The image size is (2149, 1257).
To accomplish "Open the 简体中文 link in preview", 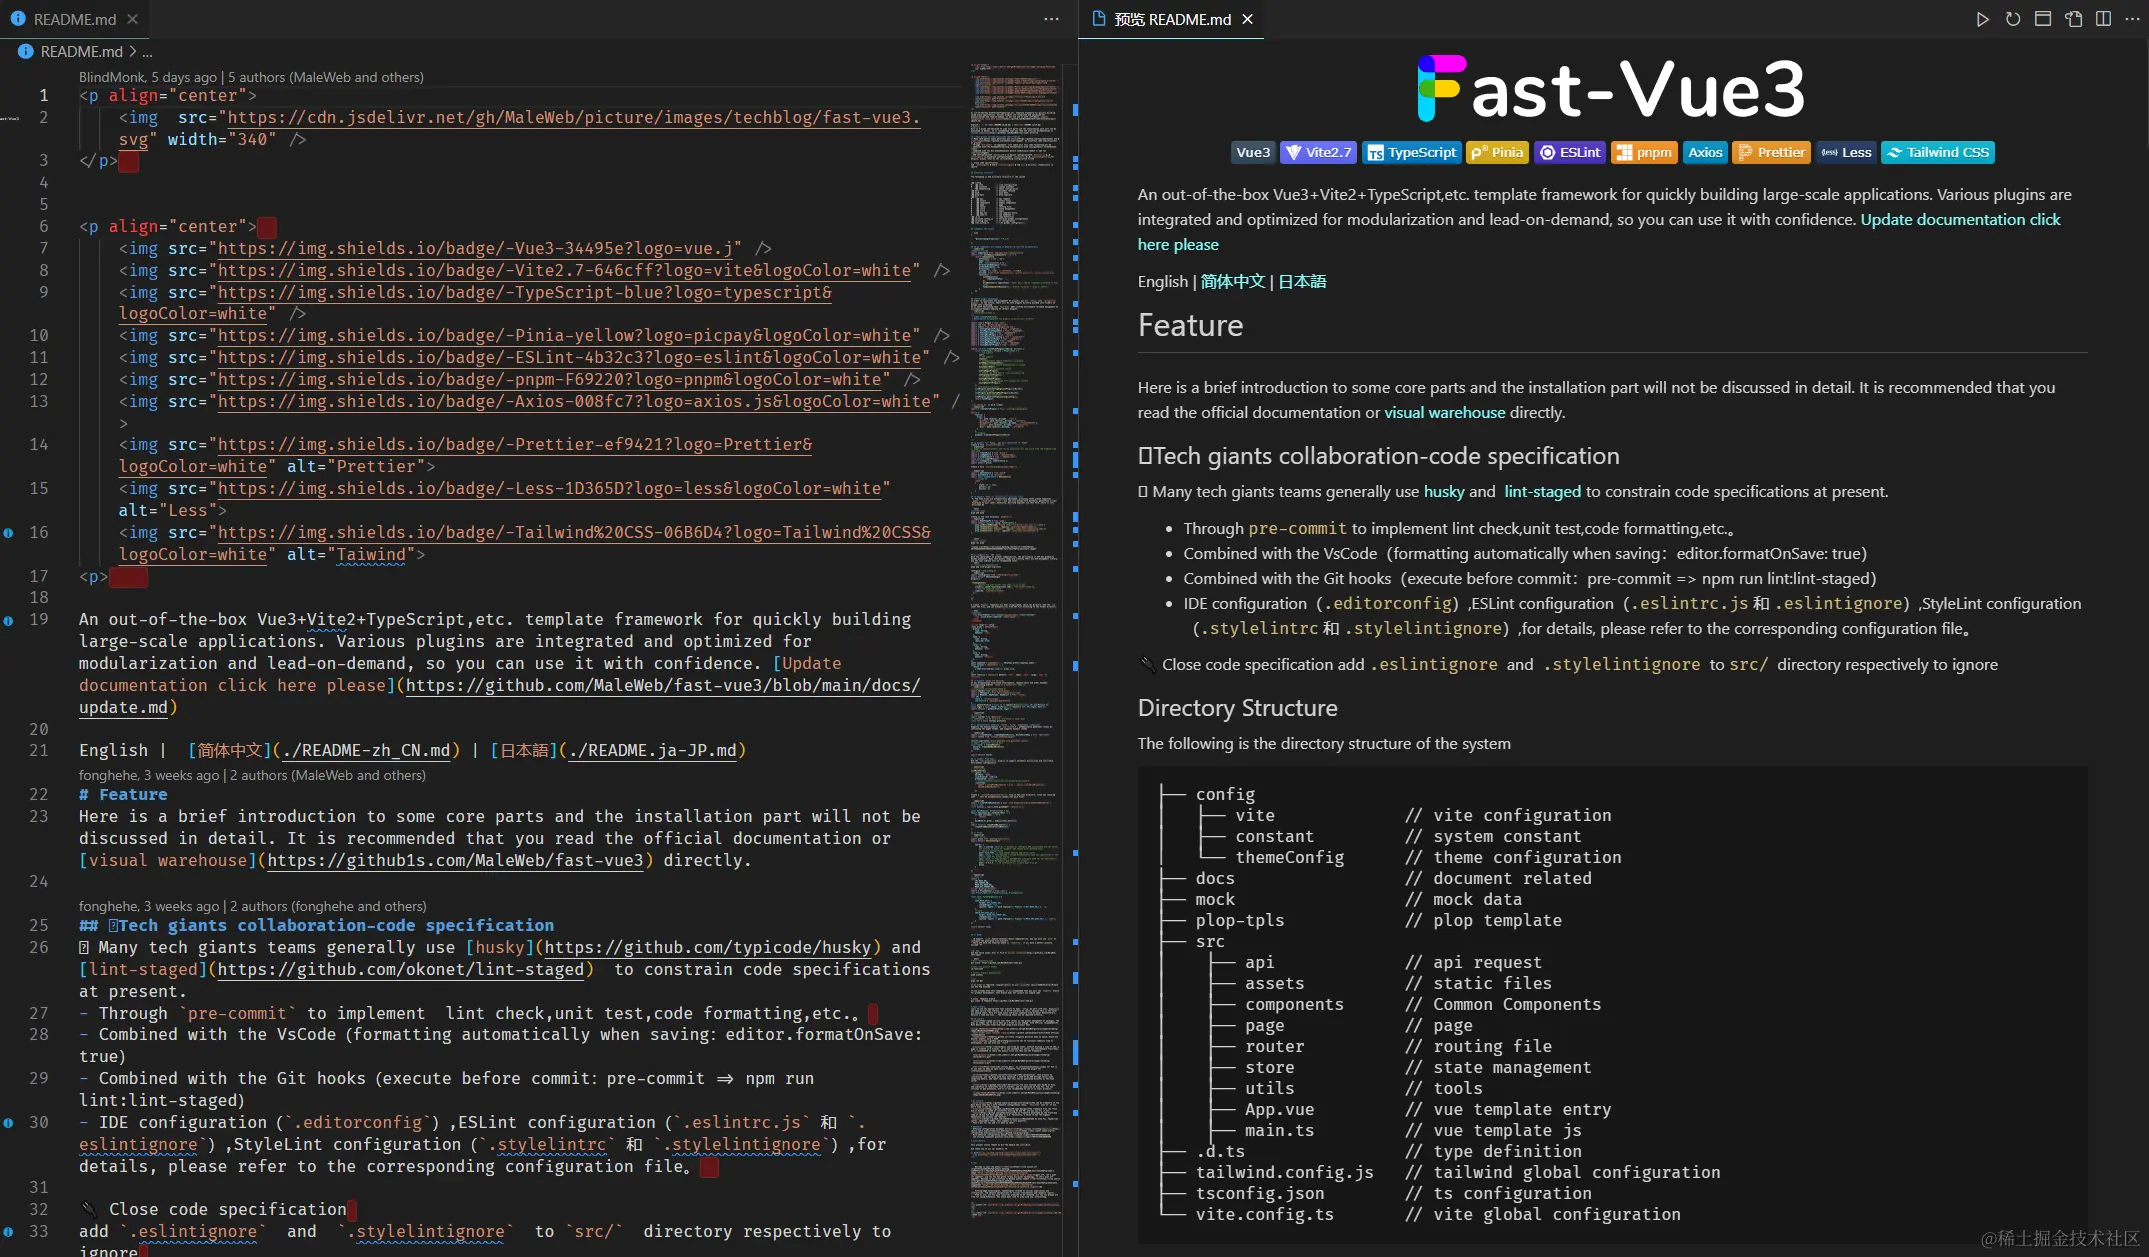I will tap(1232, 282).
